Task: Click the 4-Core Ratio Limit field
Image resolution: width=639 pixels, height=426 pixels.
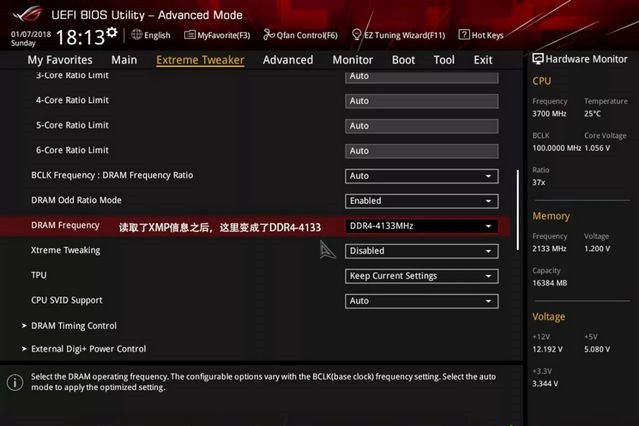Action: click(421, 101)
